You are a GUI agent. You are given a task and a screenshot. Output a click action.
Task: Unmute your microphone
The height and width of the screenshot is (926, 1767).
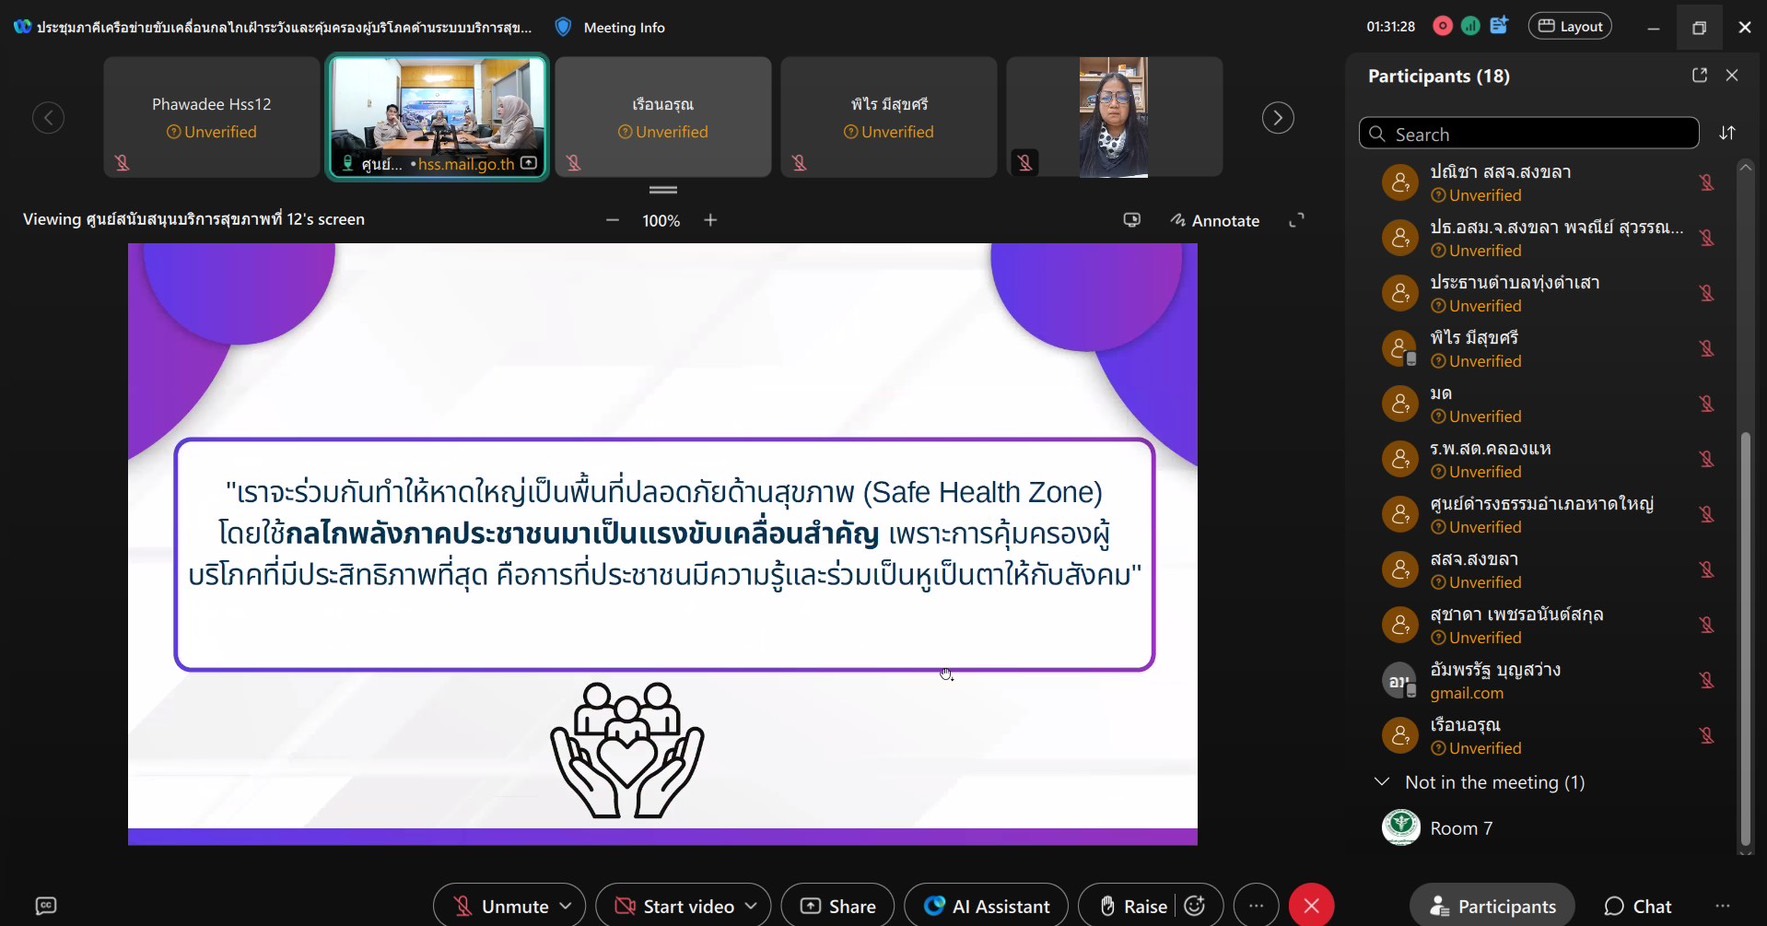(500, 906)
